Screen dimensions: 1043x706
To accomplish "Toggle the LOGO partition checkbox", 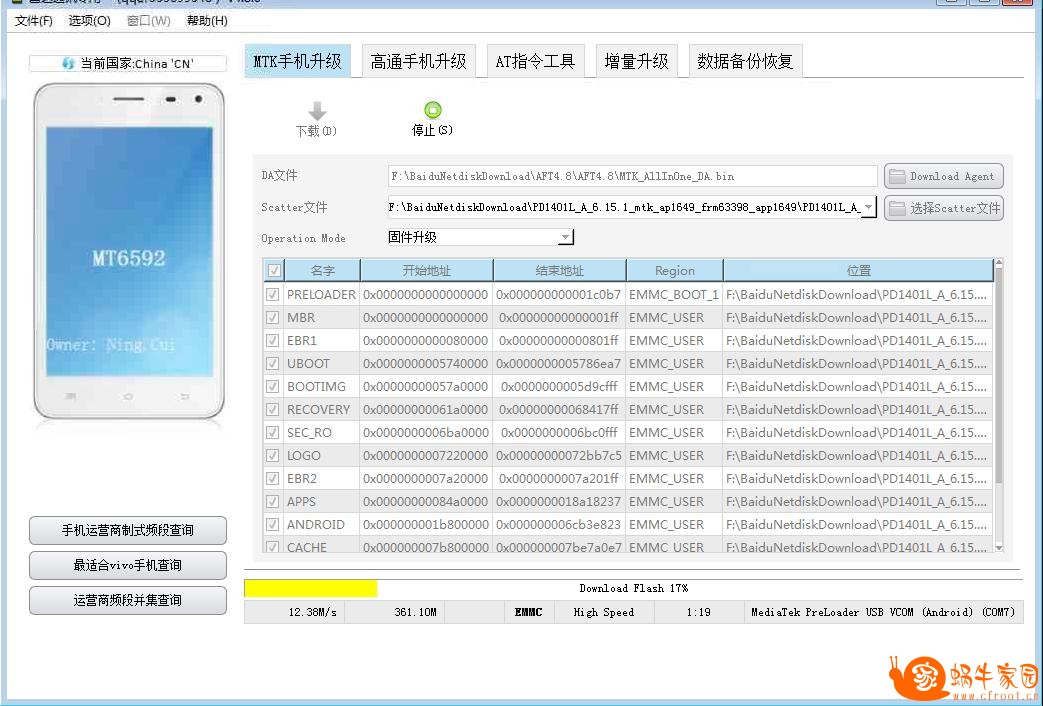I will tap(273, 456).
